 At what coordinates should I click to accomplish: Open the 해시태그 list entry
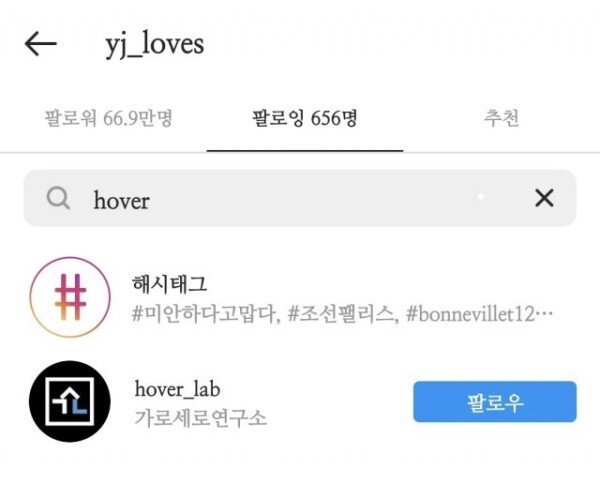(300, 298)
